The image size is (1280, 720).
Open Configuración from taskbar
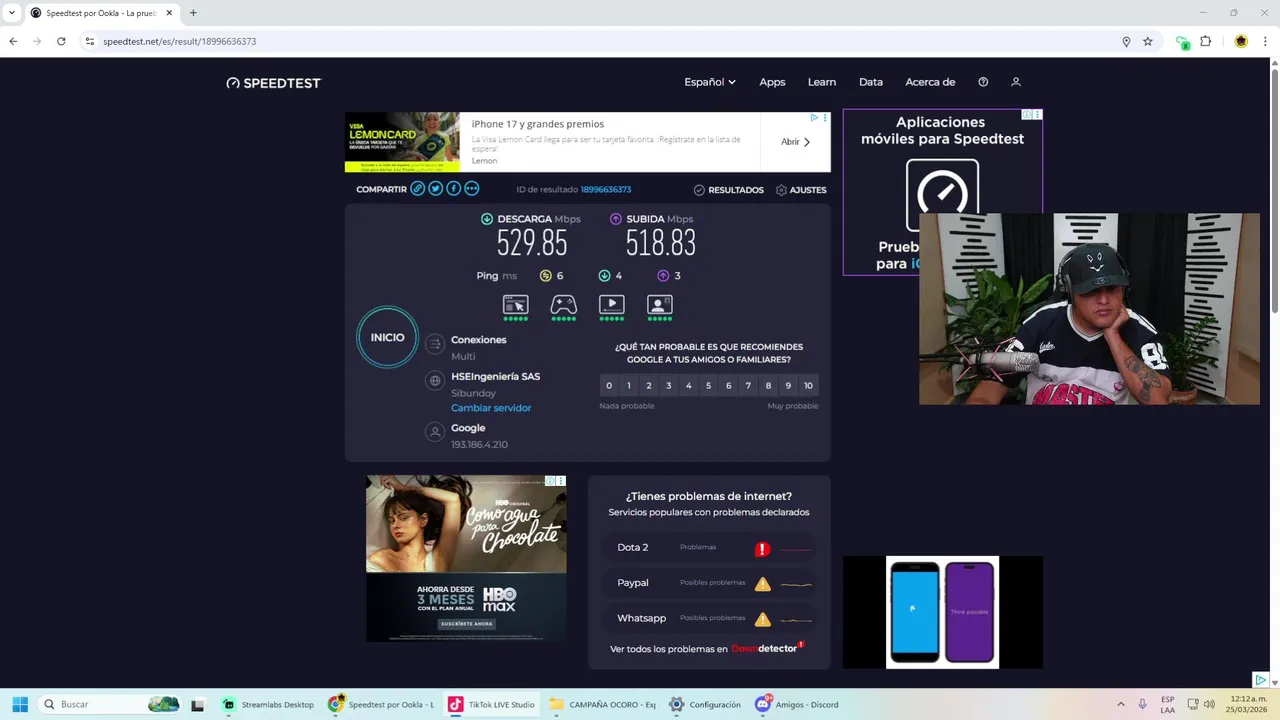click(706, 704)
